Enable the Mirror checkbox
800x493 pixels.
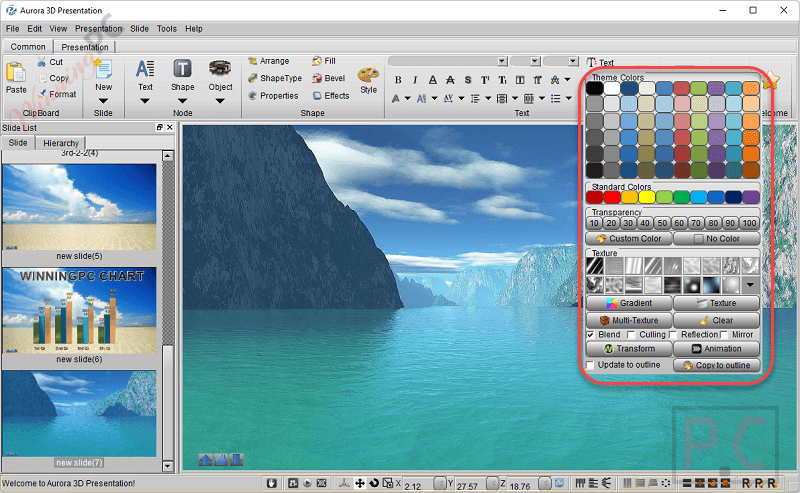(x=723, y=335)
